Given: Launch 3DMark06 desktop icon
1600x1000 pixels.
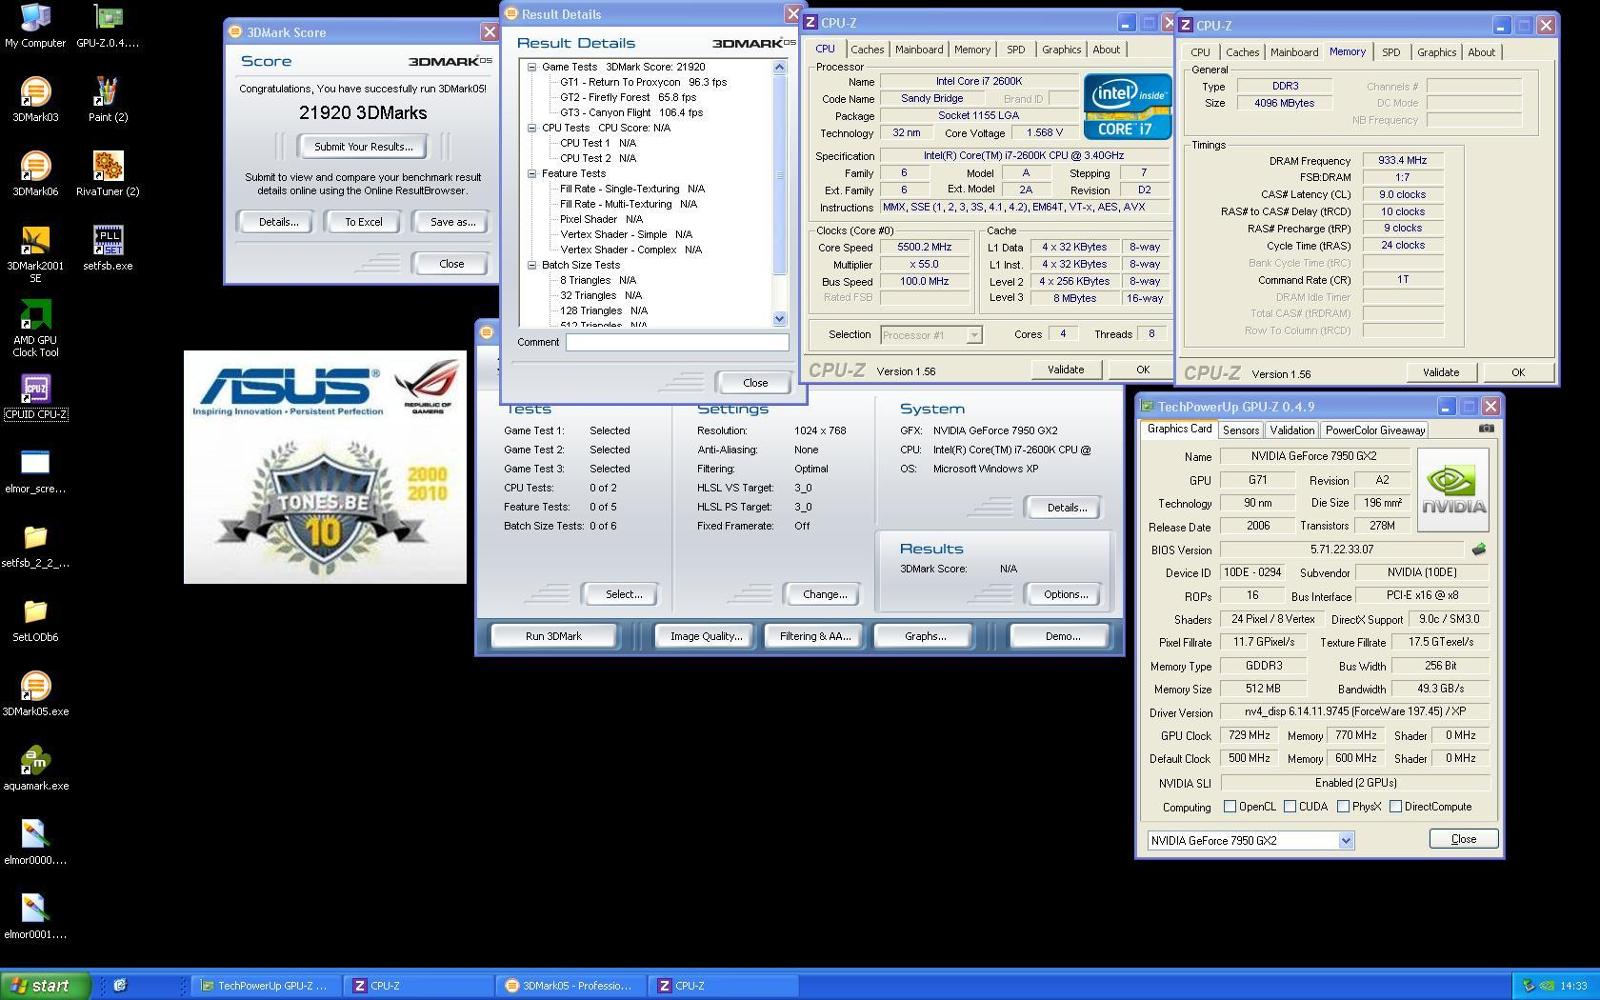Looking at the screenshot, I should point(35,174).
